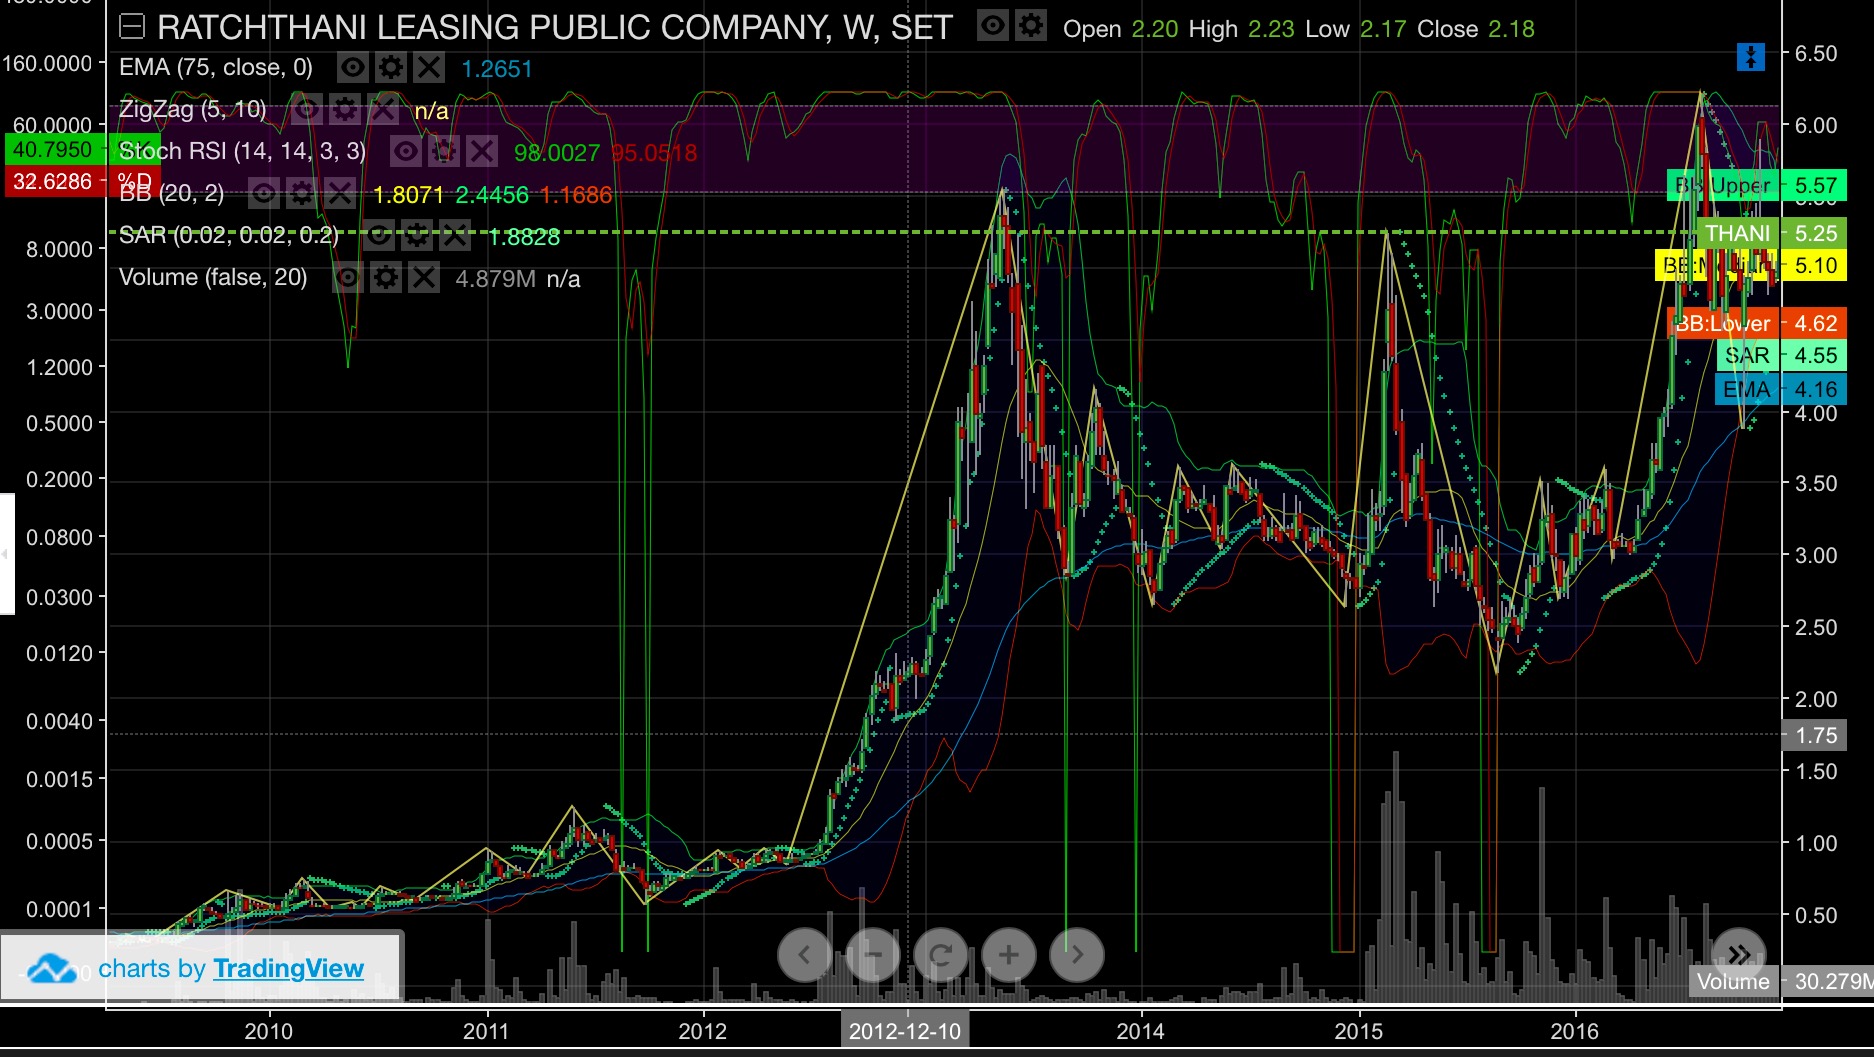Click the blue arrows icon at top right

point(1750,57)
